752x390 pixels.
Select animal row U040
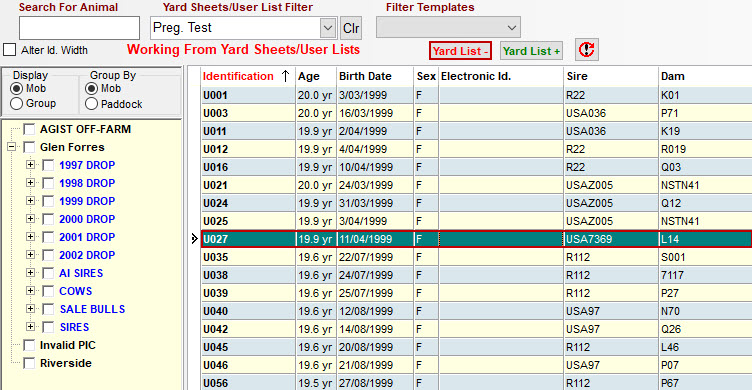pyautogui.click(x=477, y=311)
